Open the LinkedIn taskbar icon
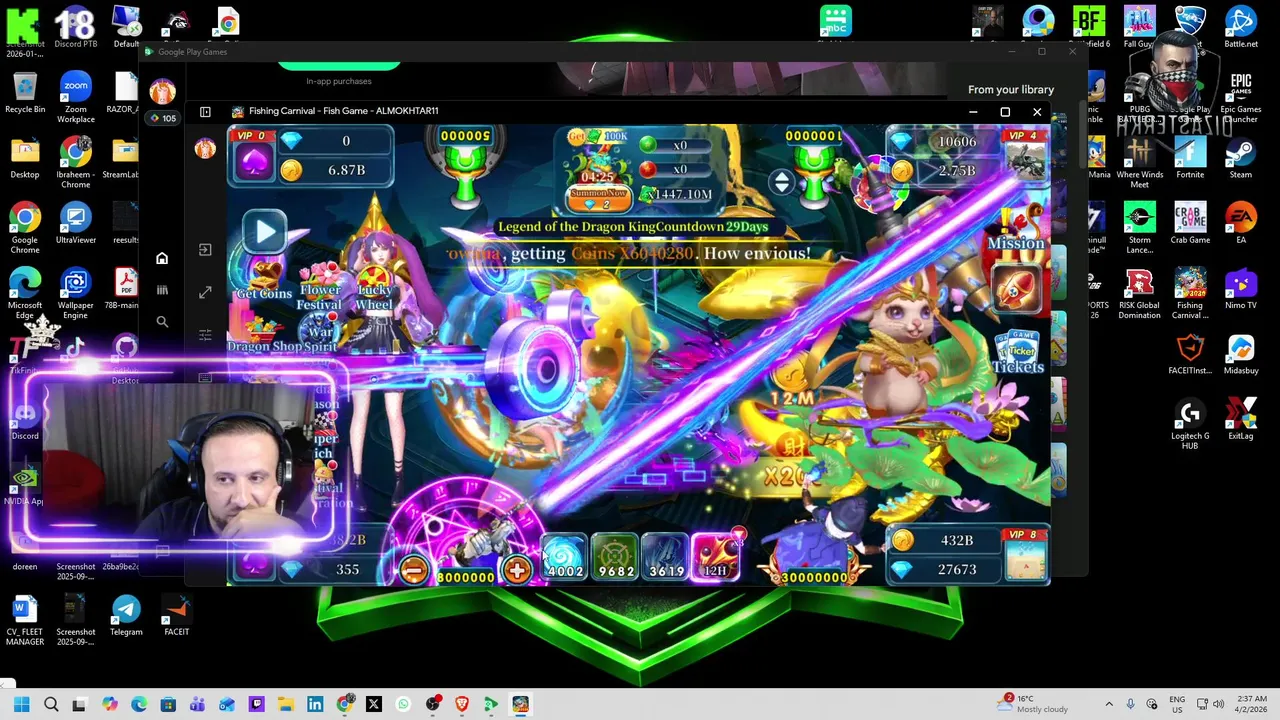1280x720 pixels. 315,704
